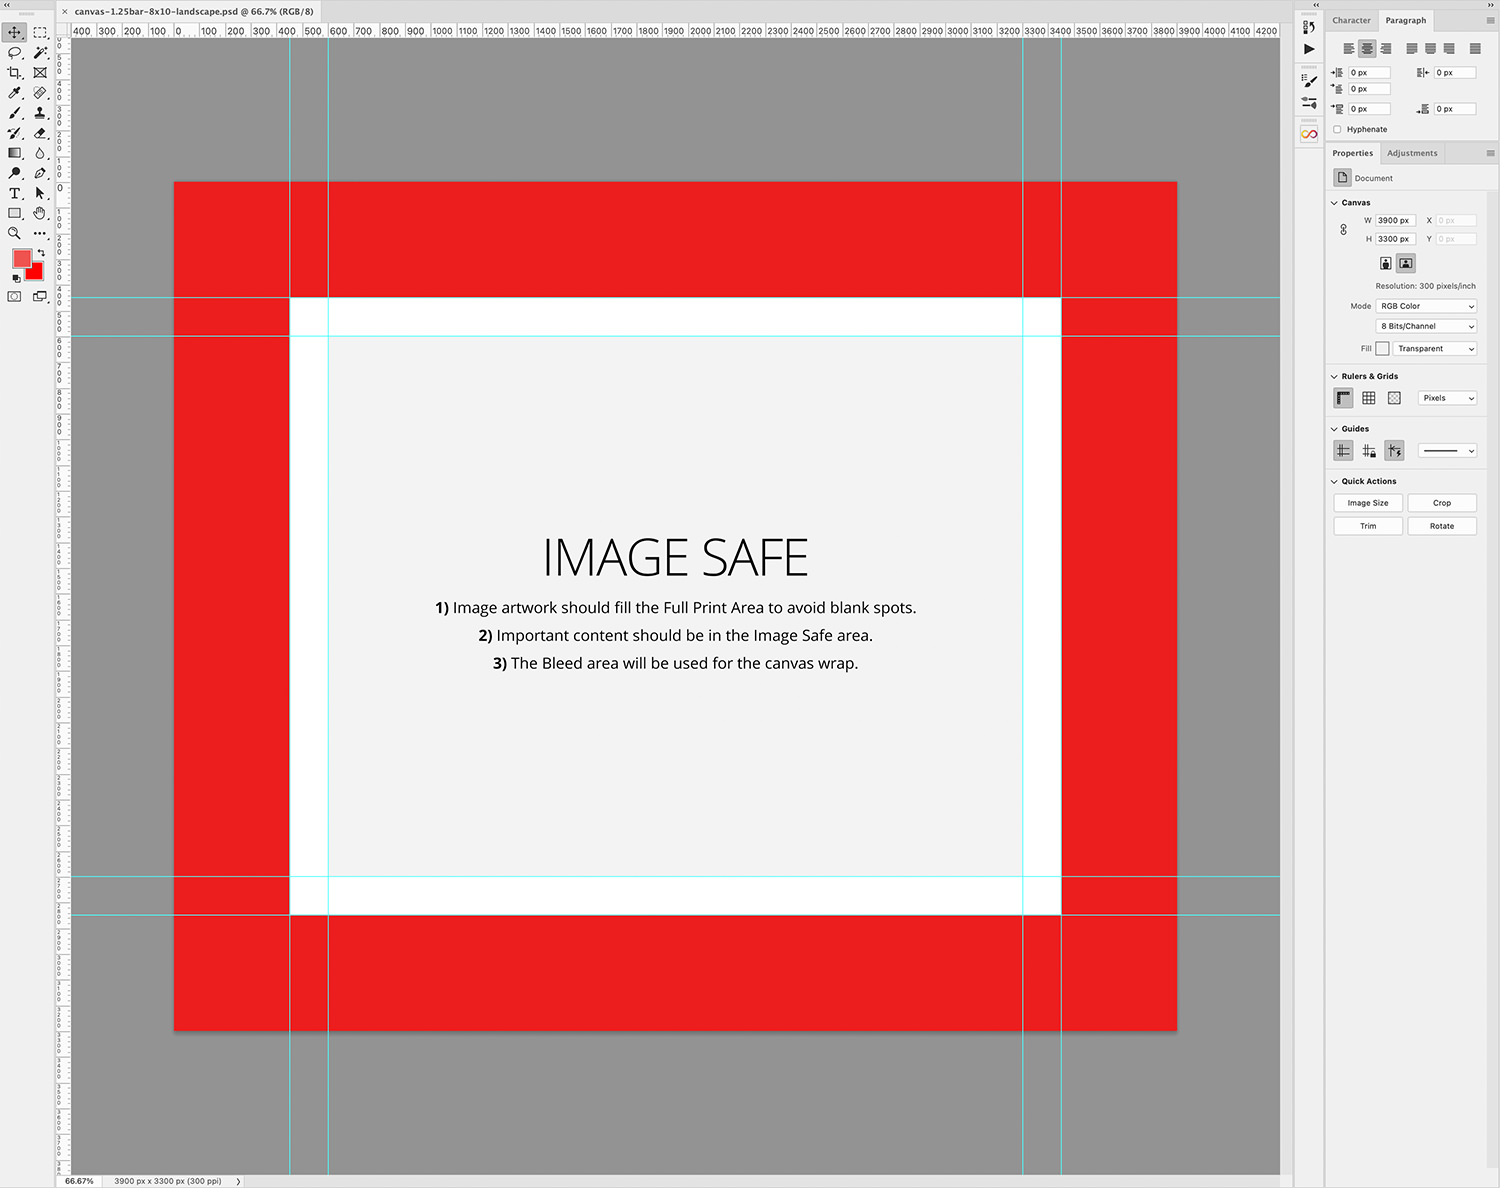
Task: Select the Eyedropper tool
Action: (x=15, y=93)
